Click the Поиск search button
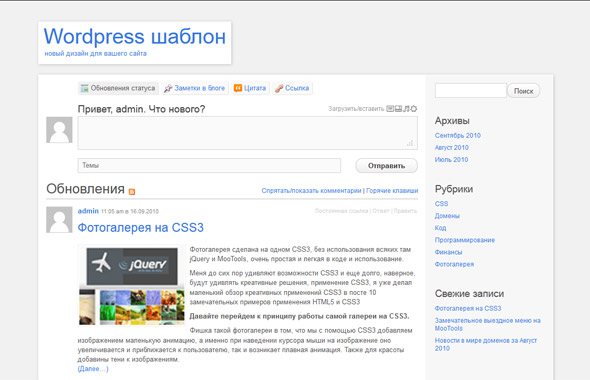Viewport: 590px width, 380px height. [523, 91]
